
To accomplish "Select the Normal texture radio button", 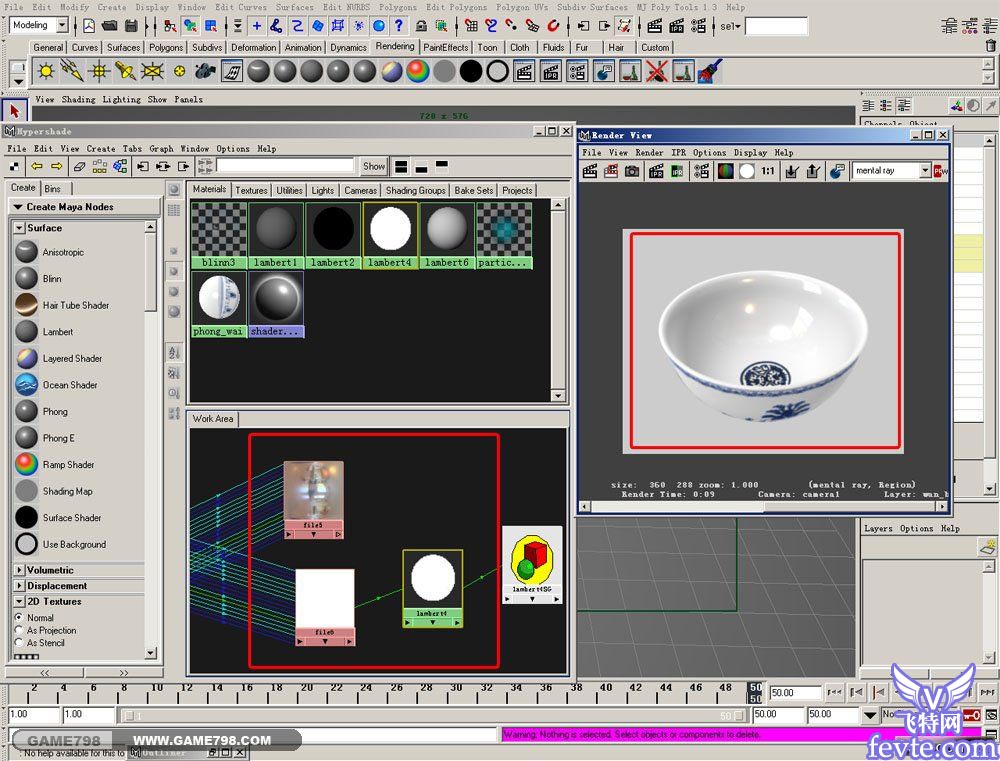I will tap(19, 618).
